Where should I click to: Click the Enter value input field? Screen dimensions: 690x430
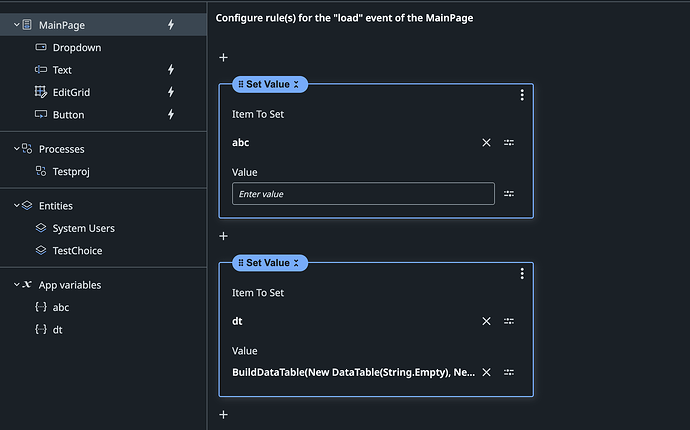pyautogui.click(x=362, y=194)
